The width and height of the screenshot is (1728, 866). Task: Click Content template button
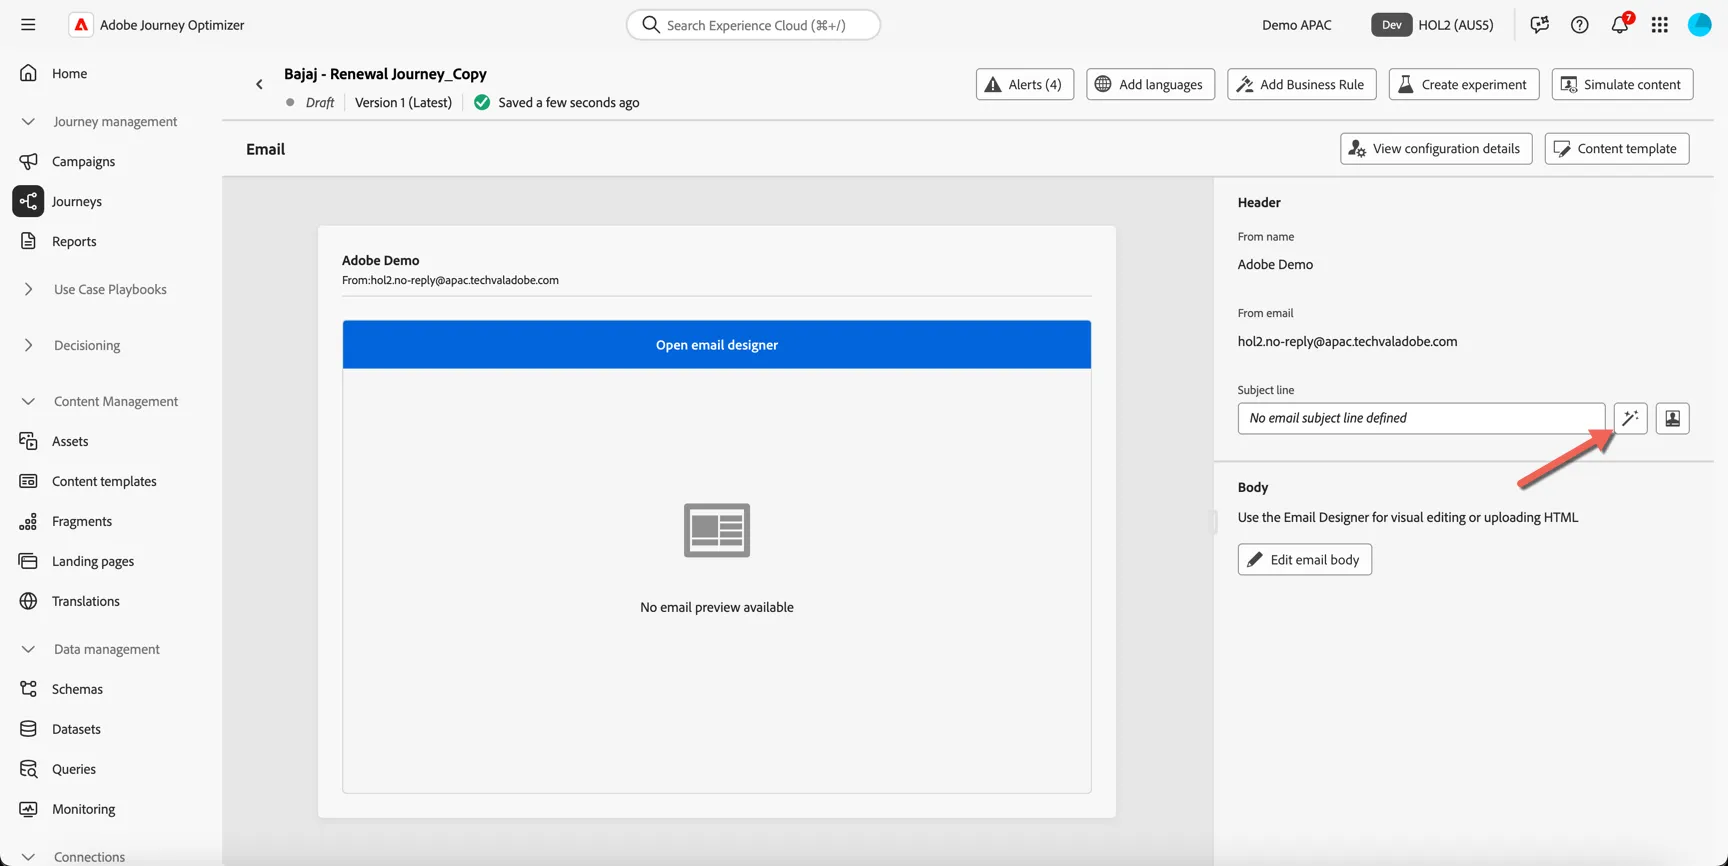1617,148
